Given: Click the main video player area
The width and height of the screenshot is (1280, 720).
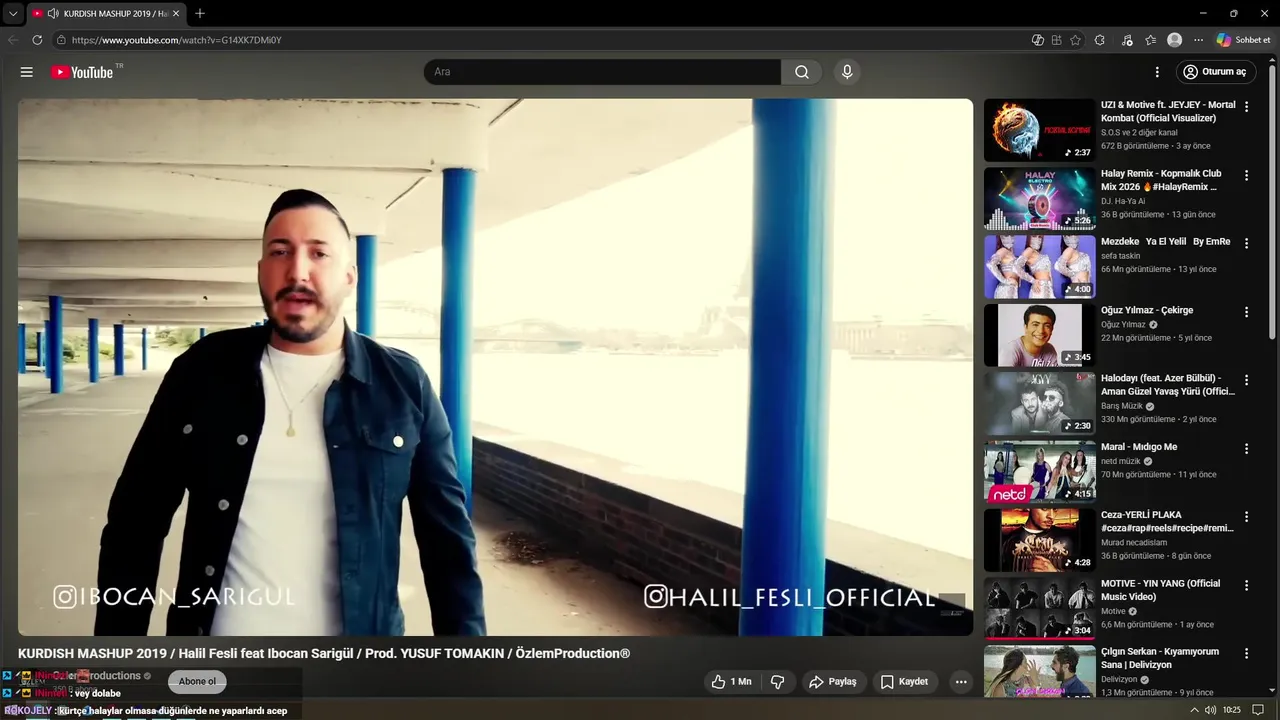Looking at the screenshot, I should pos(495,367).
